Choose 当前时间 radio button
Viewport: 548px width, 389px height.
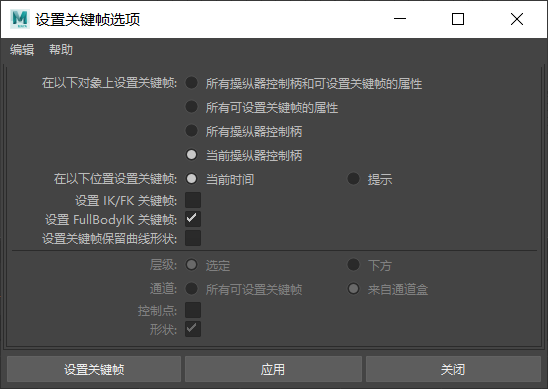(192, 179)
